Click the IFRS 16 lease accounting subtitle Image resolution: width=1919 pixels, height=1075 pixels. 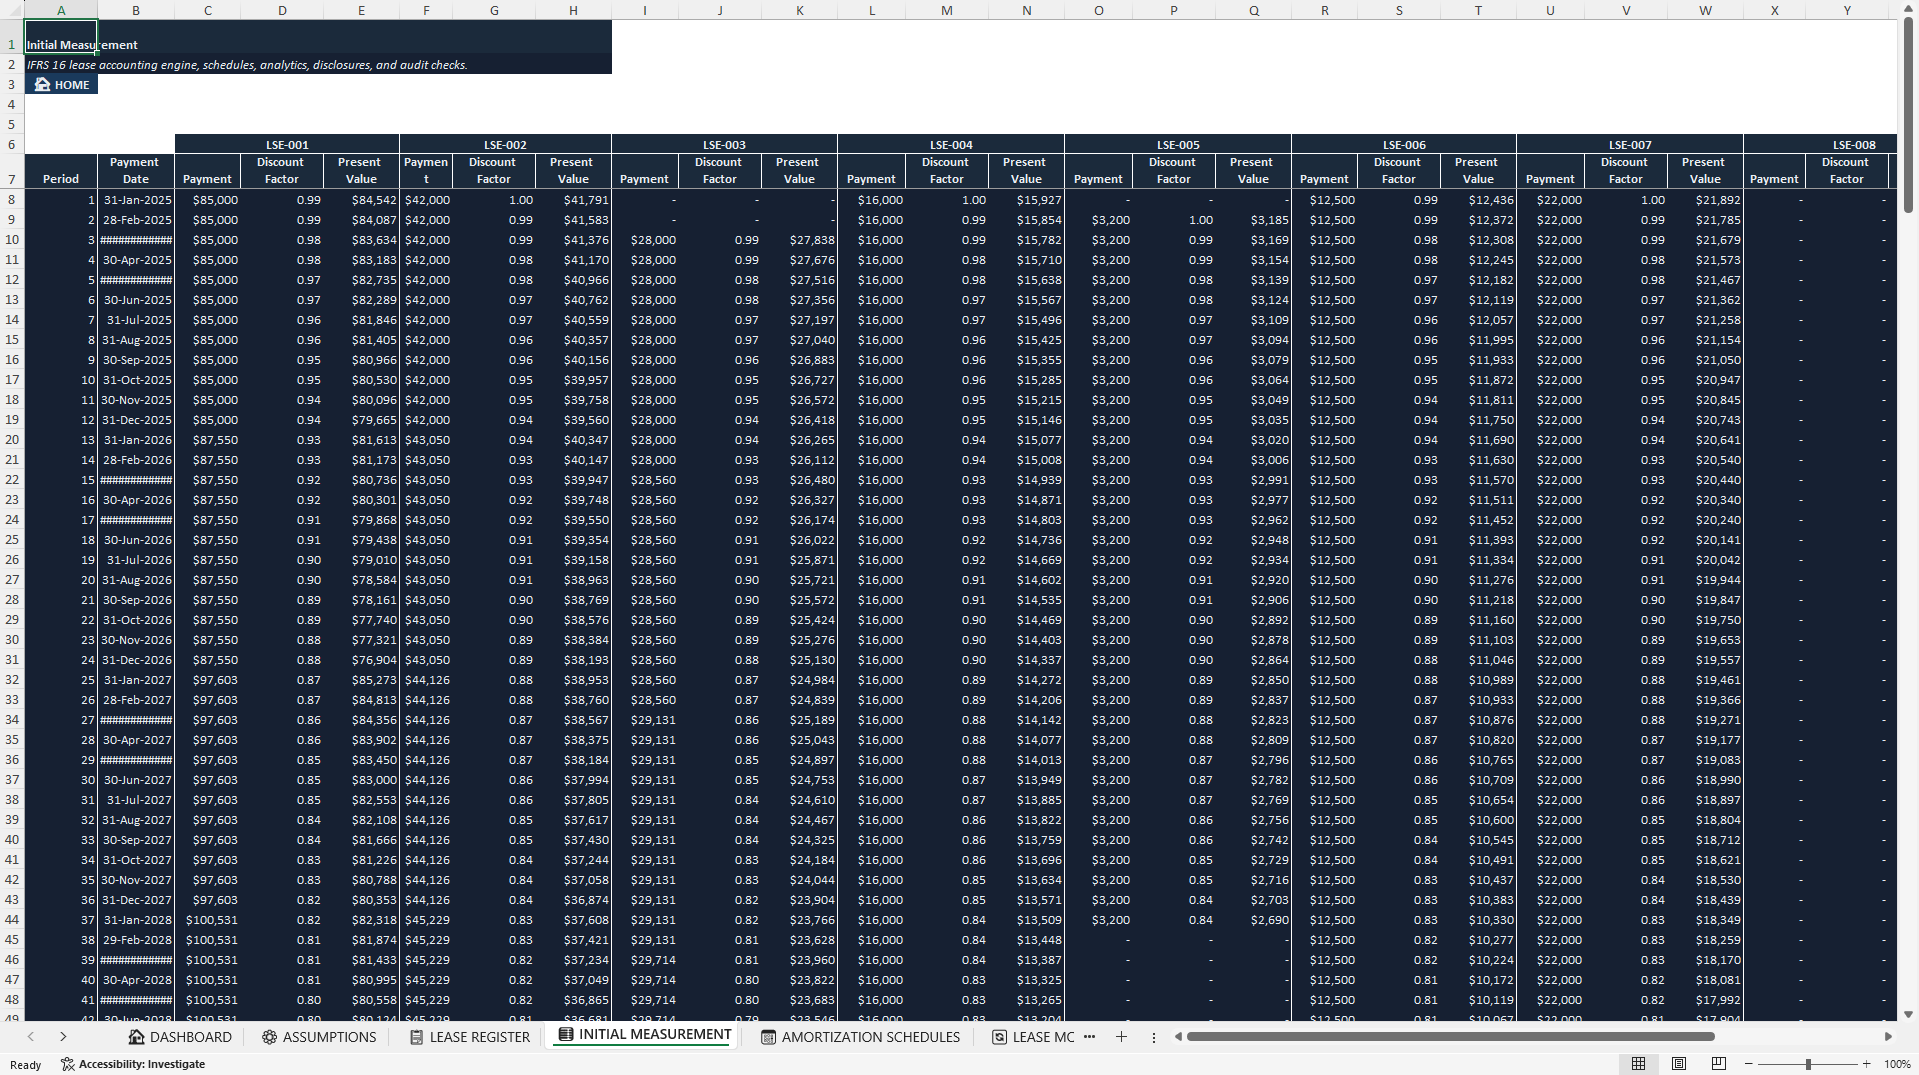pyautogui.click(x=247, y=65)
